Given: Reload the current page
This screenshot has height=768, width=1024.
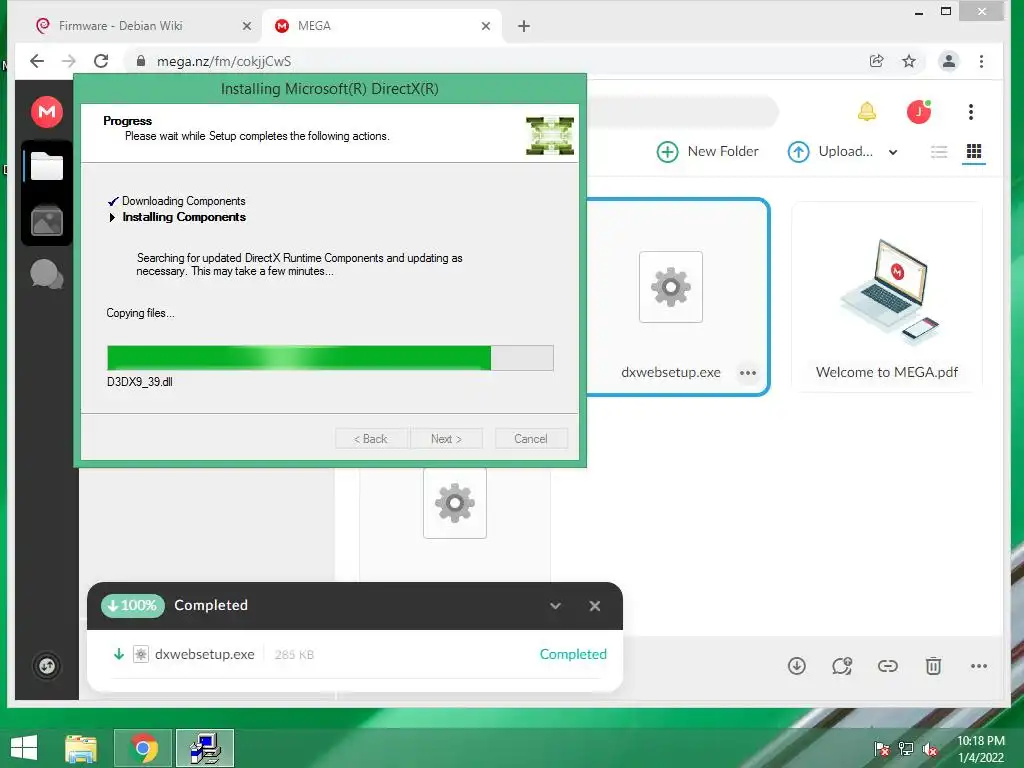Looking at the screenshot, I should (x=101, y=61).
